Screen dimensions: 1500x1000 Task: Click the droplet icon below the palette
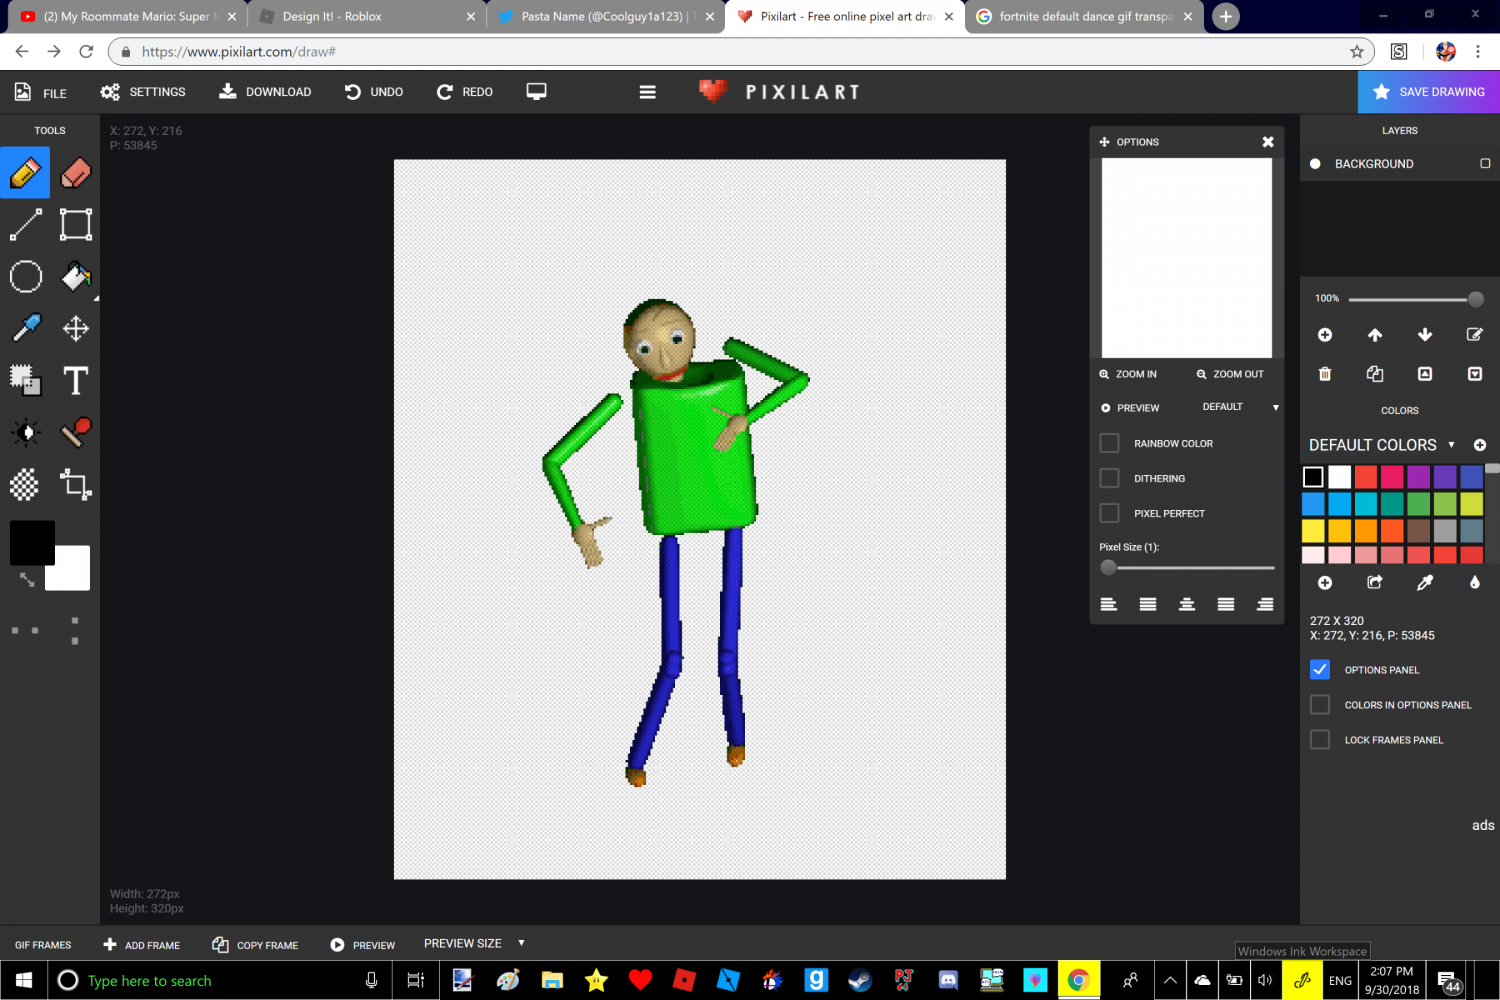[1475, 583]
